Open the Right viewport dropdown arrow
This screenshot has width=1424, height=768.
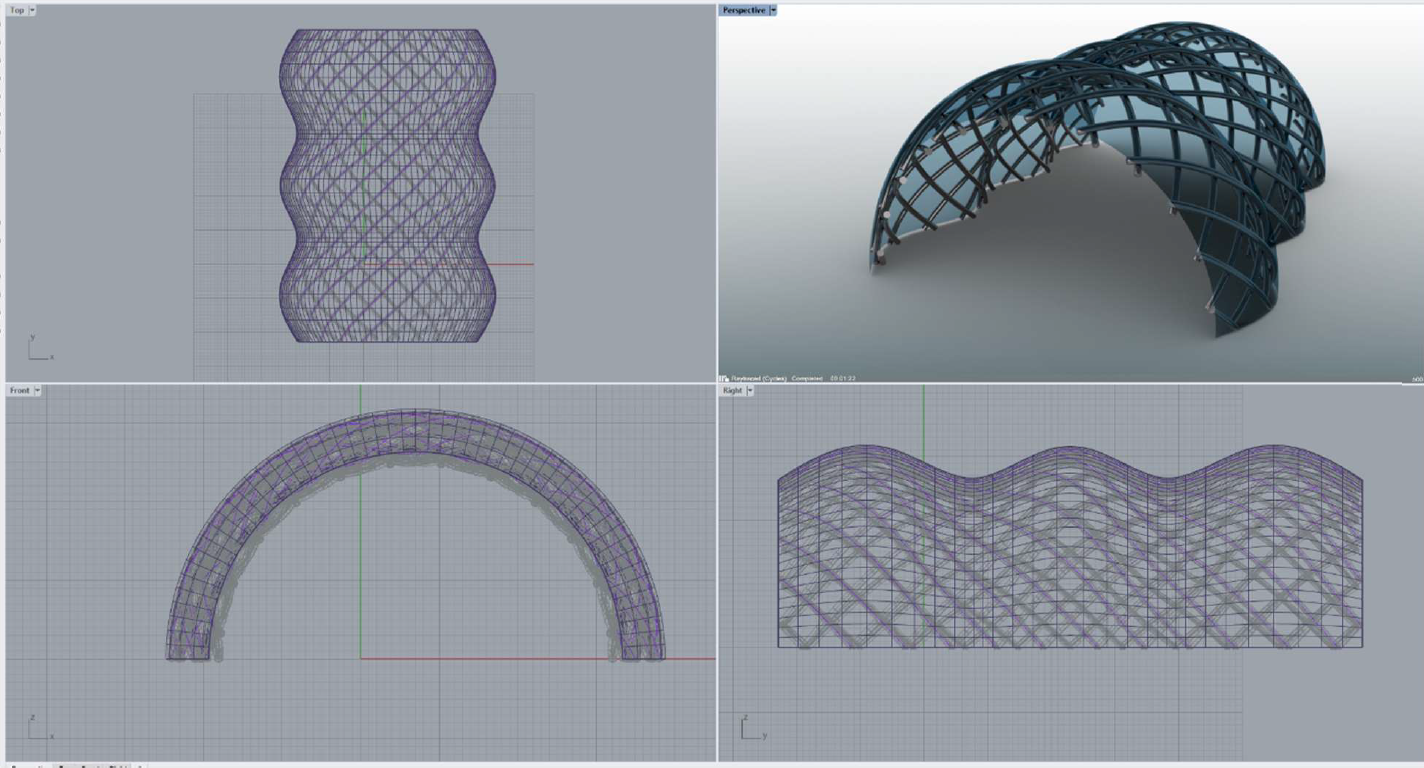(750, 390)
